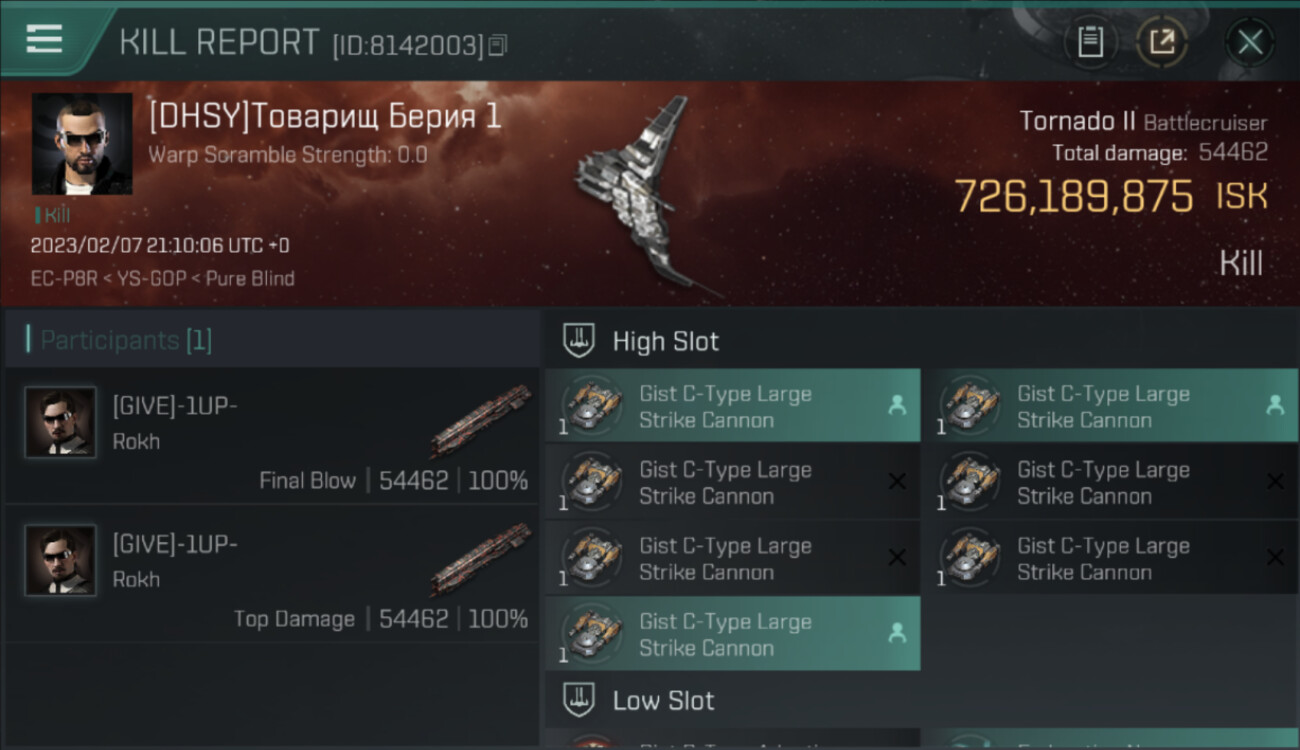This screenshot has height=750, width=1300.
Task: Select first highlighted Gist C-Type Strike Cannon
Action: (733, 406)
